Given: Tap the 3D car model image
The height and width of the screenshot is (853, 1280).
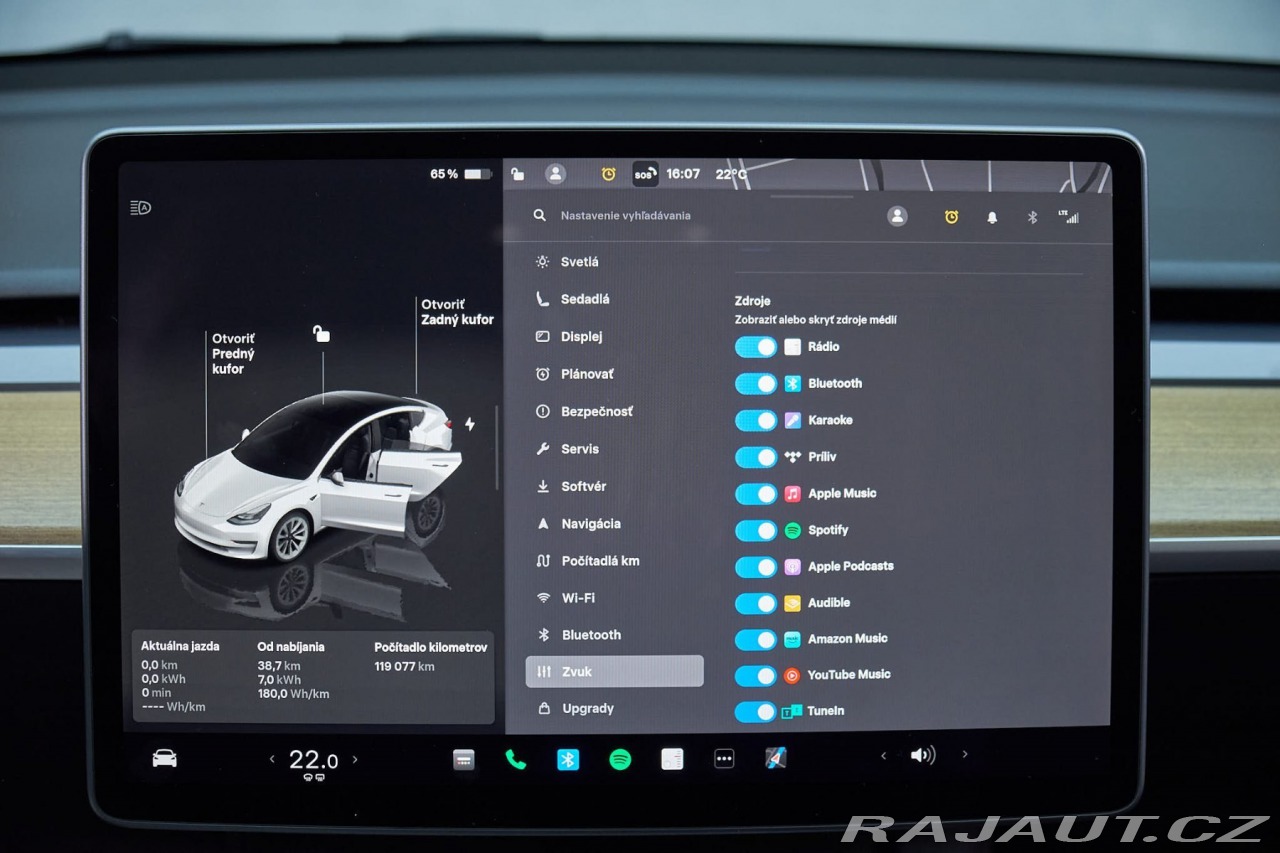Looking at the screenshot, I should point(320,477).
